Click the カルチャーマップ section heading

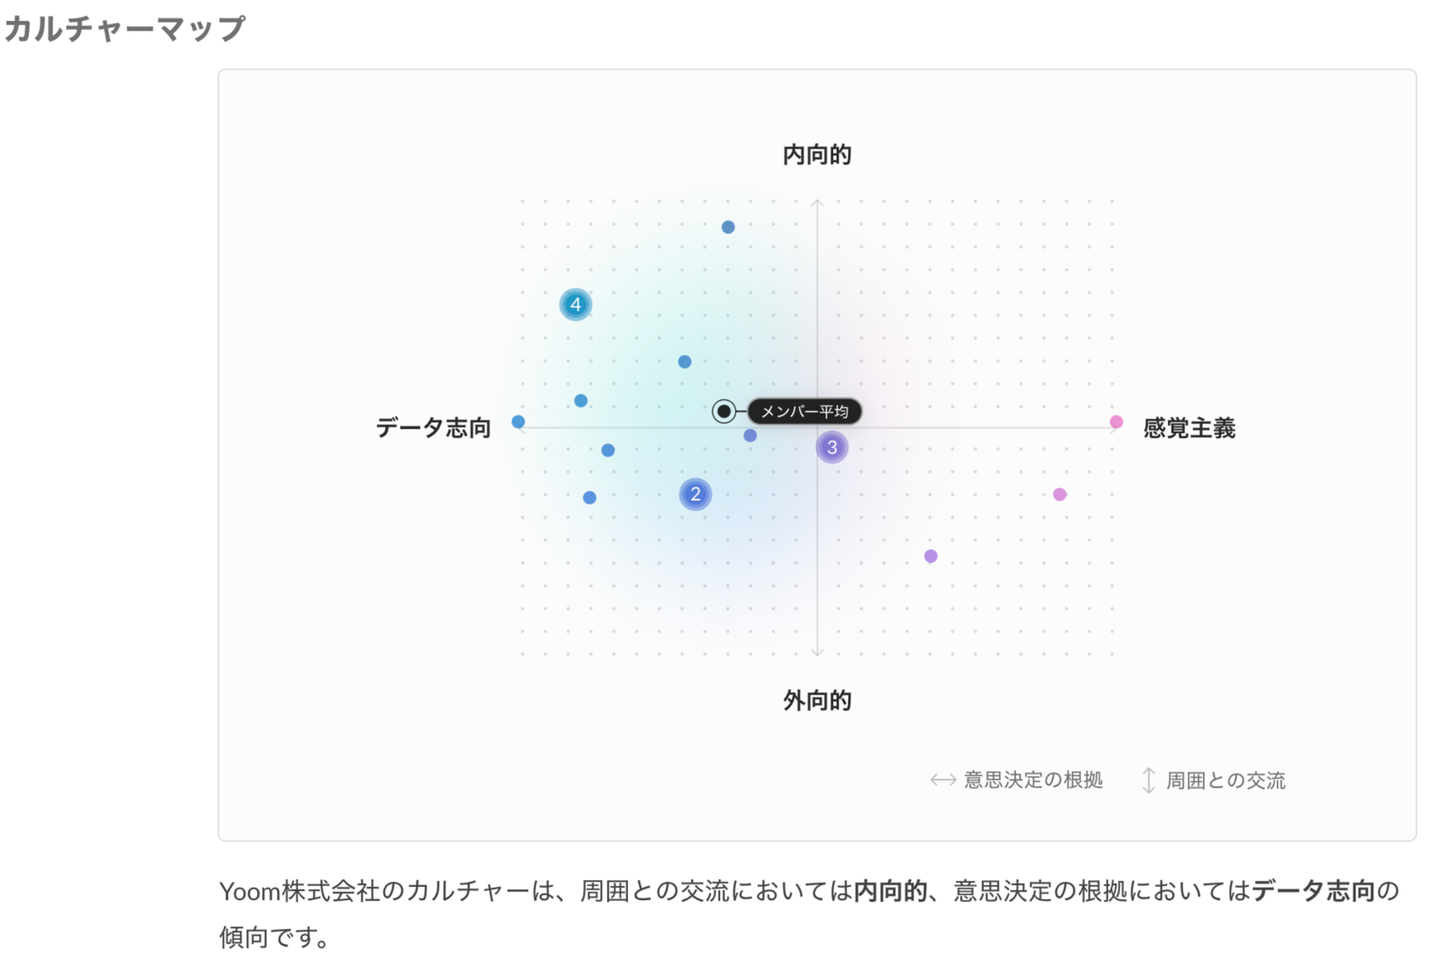pos(124,28)
